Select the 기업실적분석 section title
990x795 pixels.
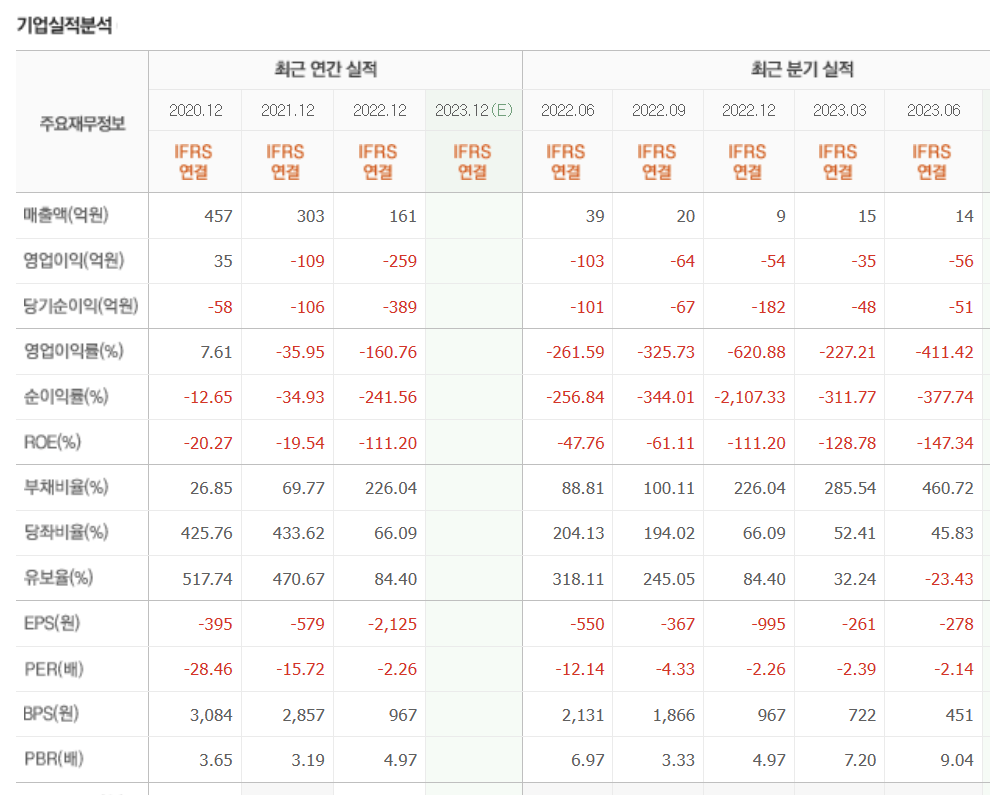pos(64,25)
